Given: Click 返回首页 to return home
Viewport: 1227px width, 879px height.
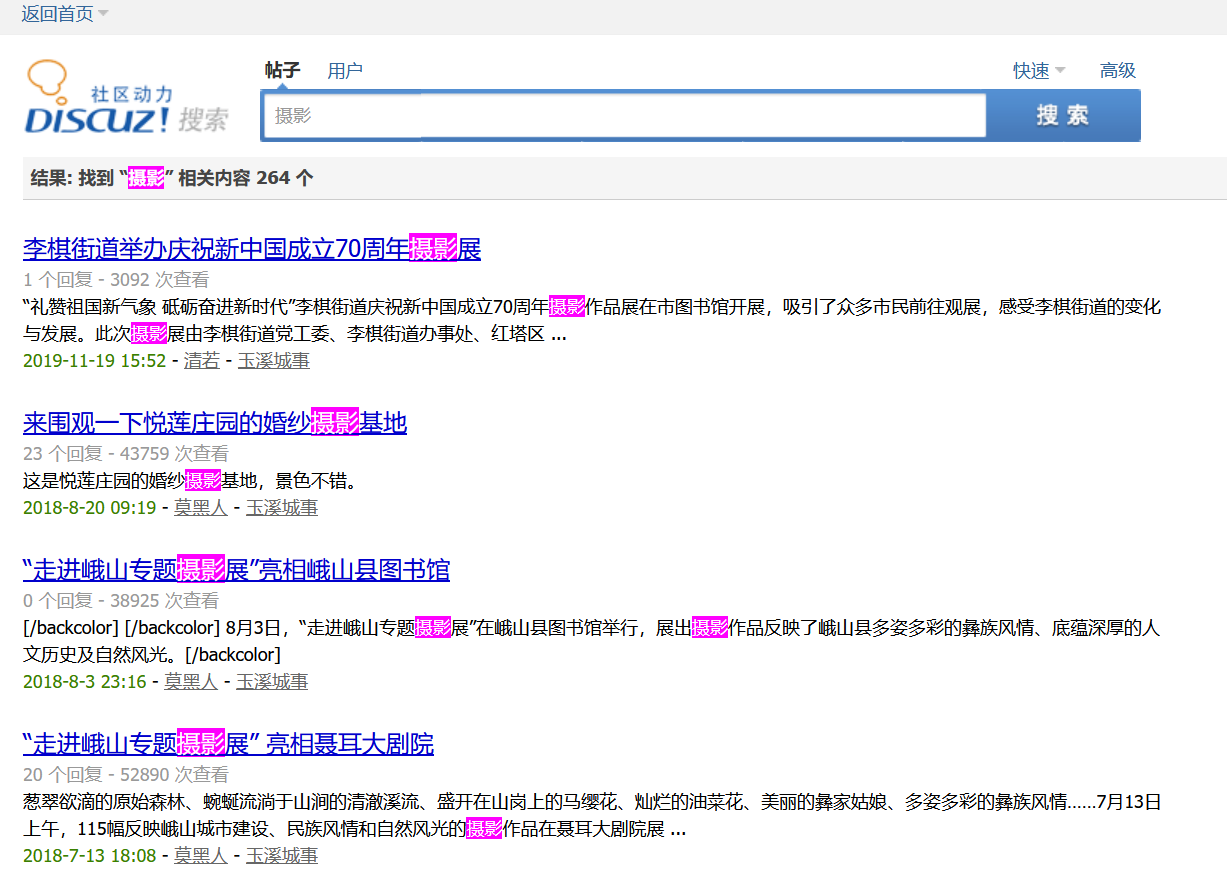Looking at the screenshot, I should 58,14.
